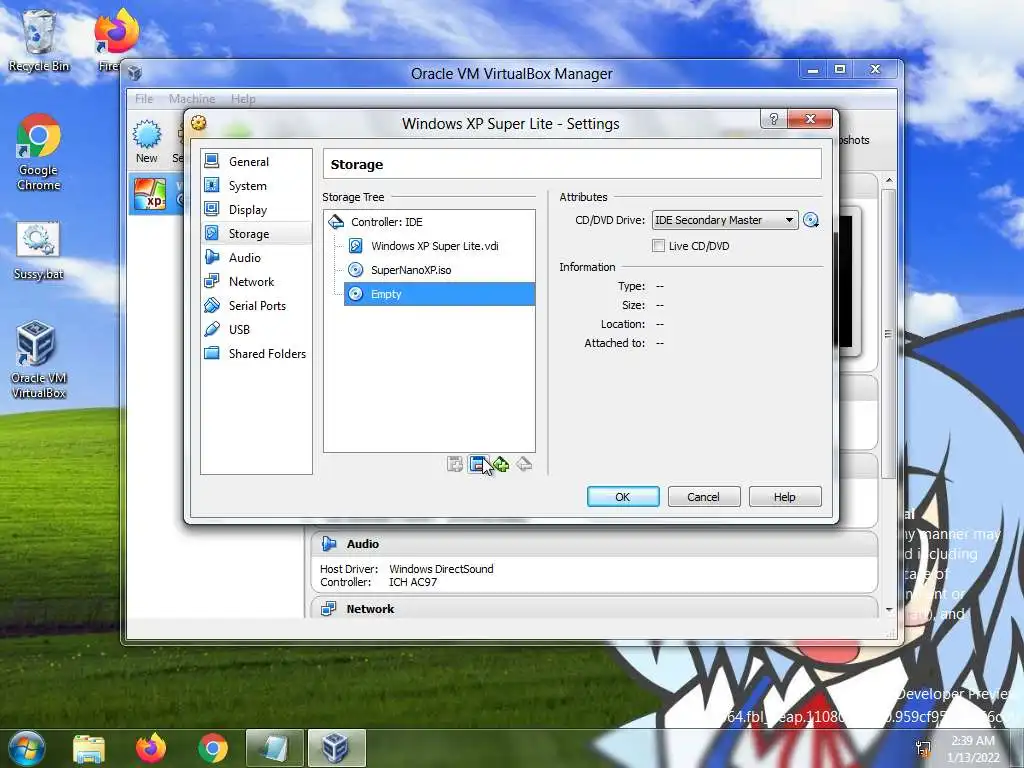Click the Google Chrome desktop icon
The height and width of the screenshot is (768, 1024).
pyautogui.click(x=39, y=153)
